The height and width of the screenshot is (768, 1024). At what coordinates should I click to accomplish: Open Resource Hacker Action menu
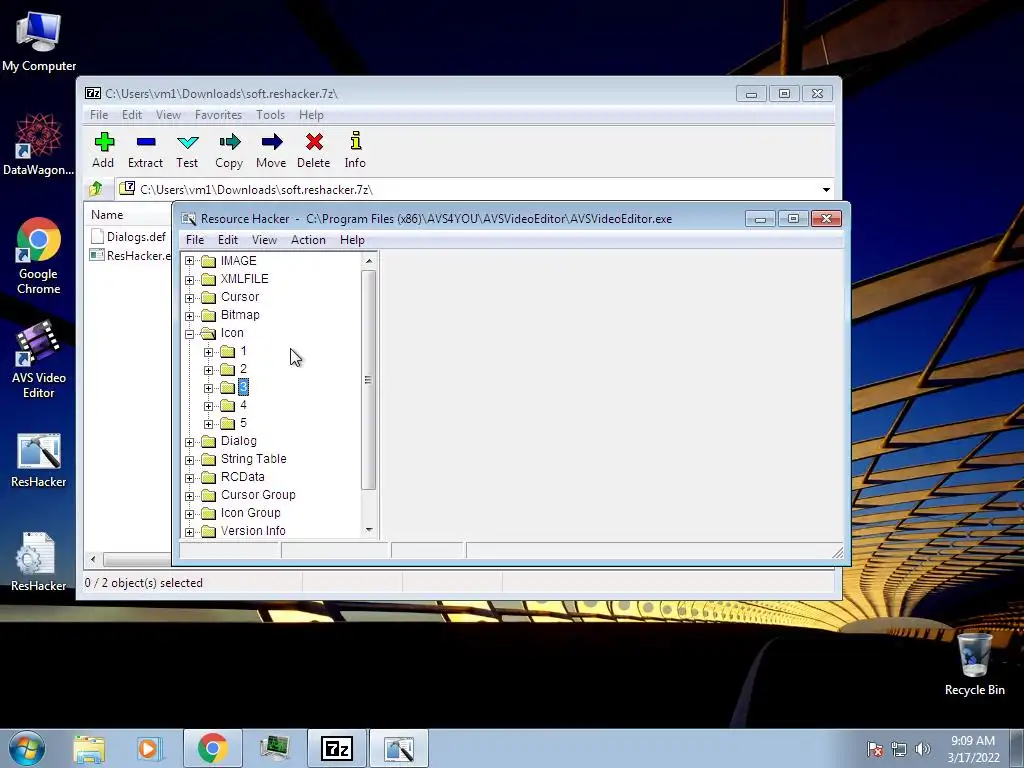(x=308, y=240)
